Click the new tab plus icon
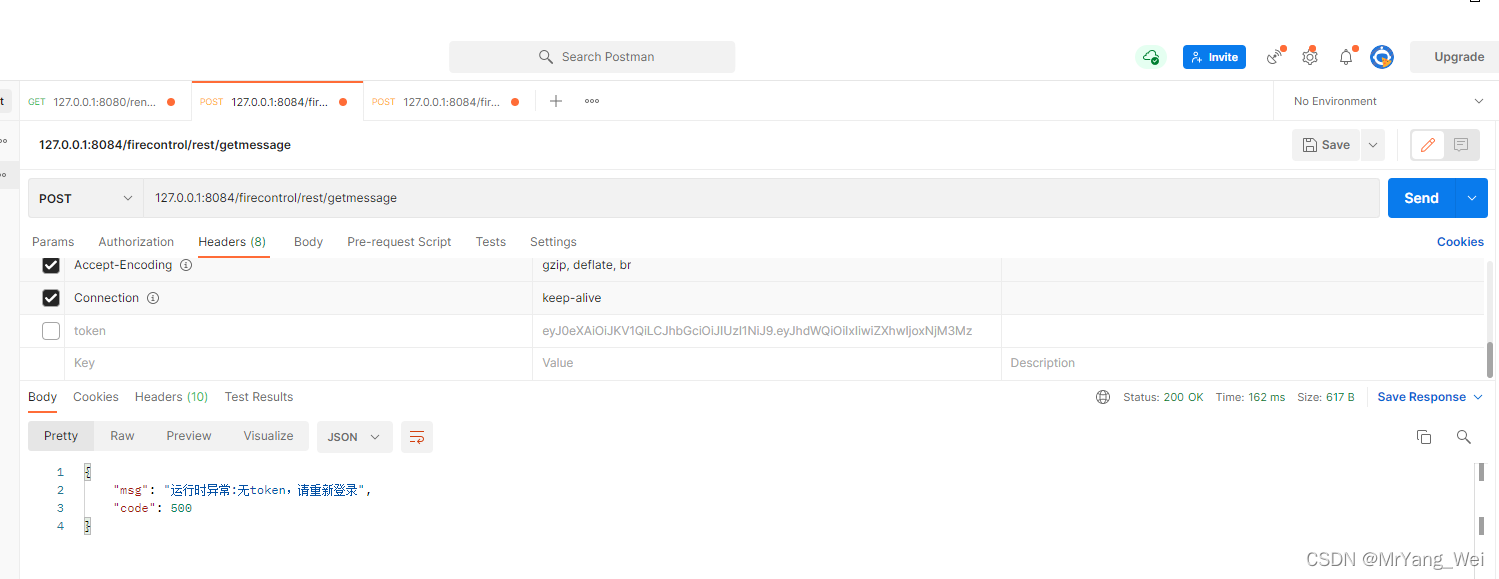1499x579 pixels. [556, 101]
